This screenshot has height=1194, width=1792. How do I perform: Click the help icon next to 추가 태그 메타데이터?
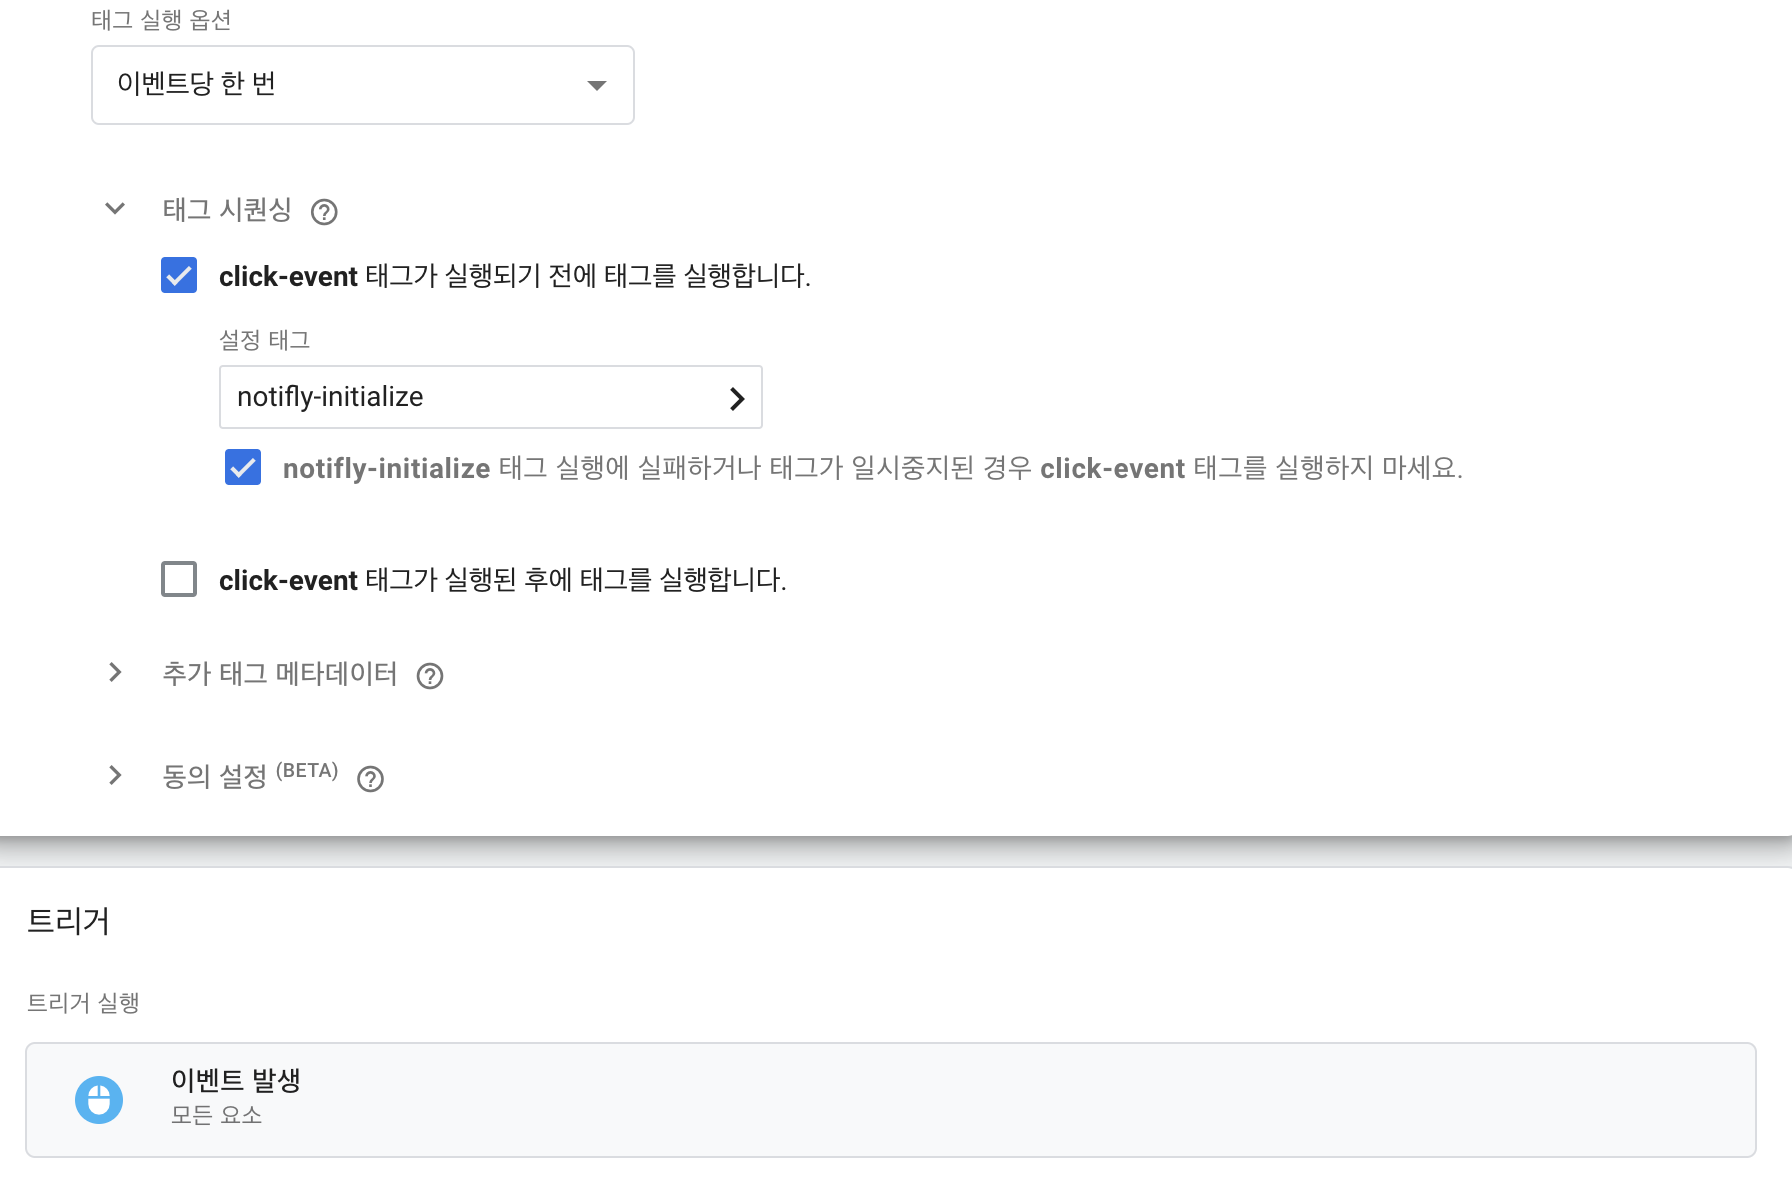pyautogui.click(x=430, y=676)
